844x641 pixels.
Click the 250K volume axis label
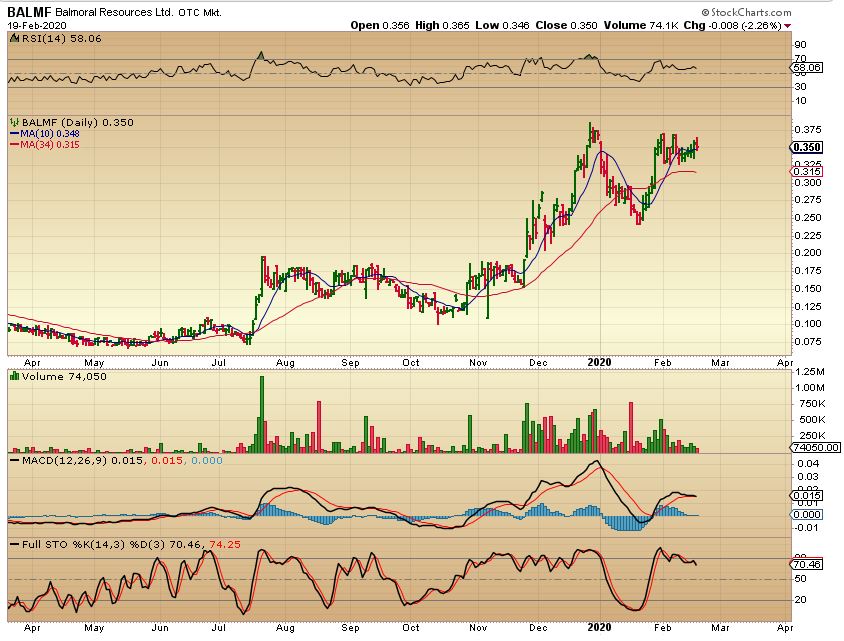click(x=812, y=435)
